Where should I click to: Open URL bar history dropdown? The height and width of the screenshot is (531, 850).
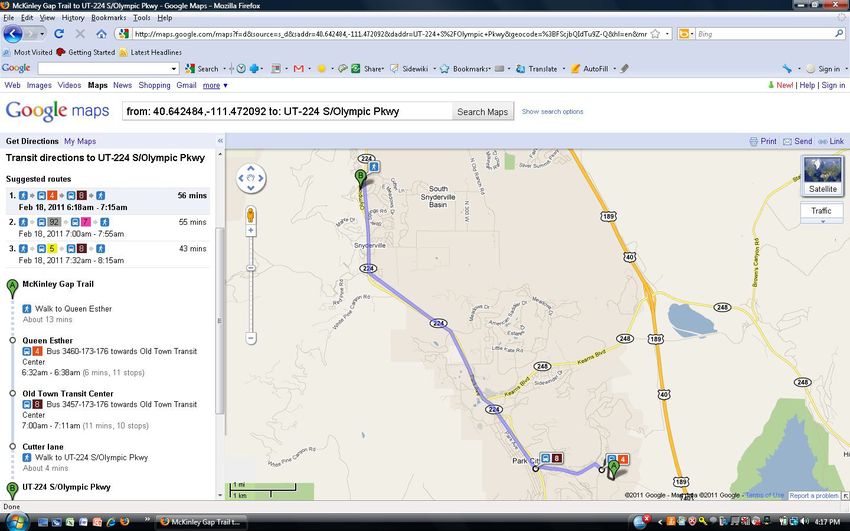[667, 34]
